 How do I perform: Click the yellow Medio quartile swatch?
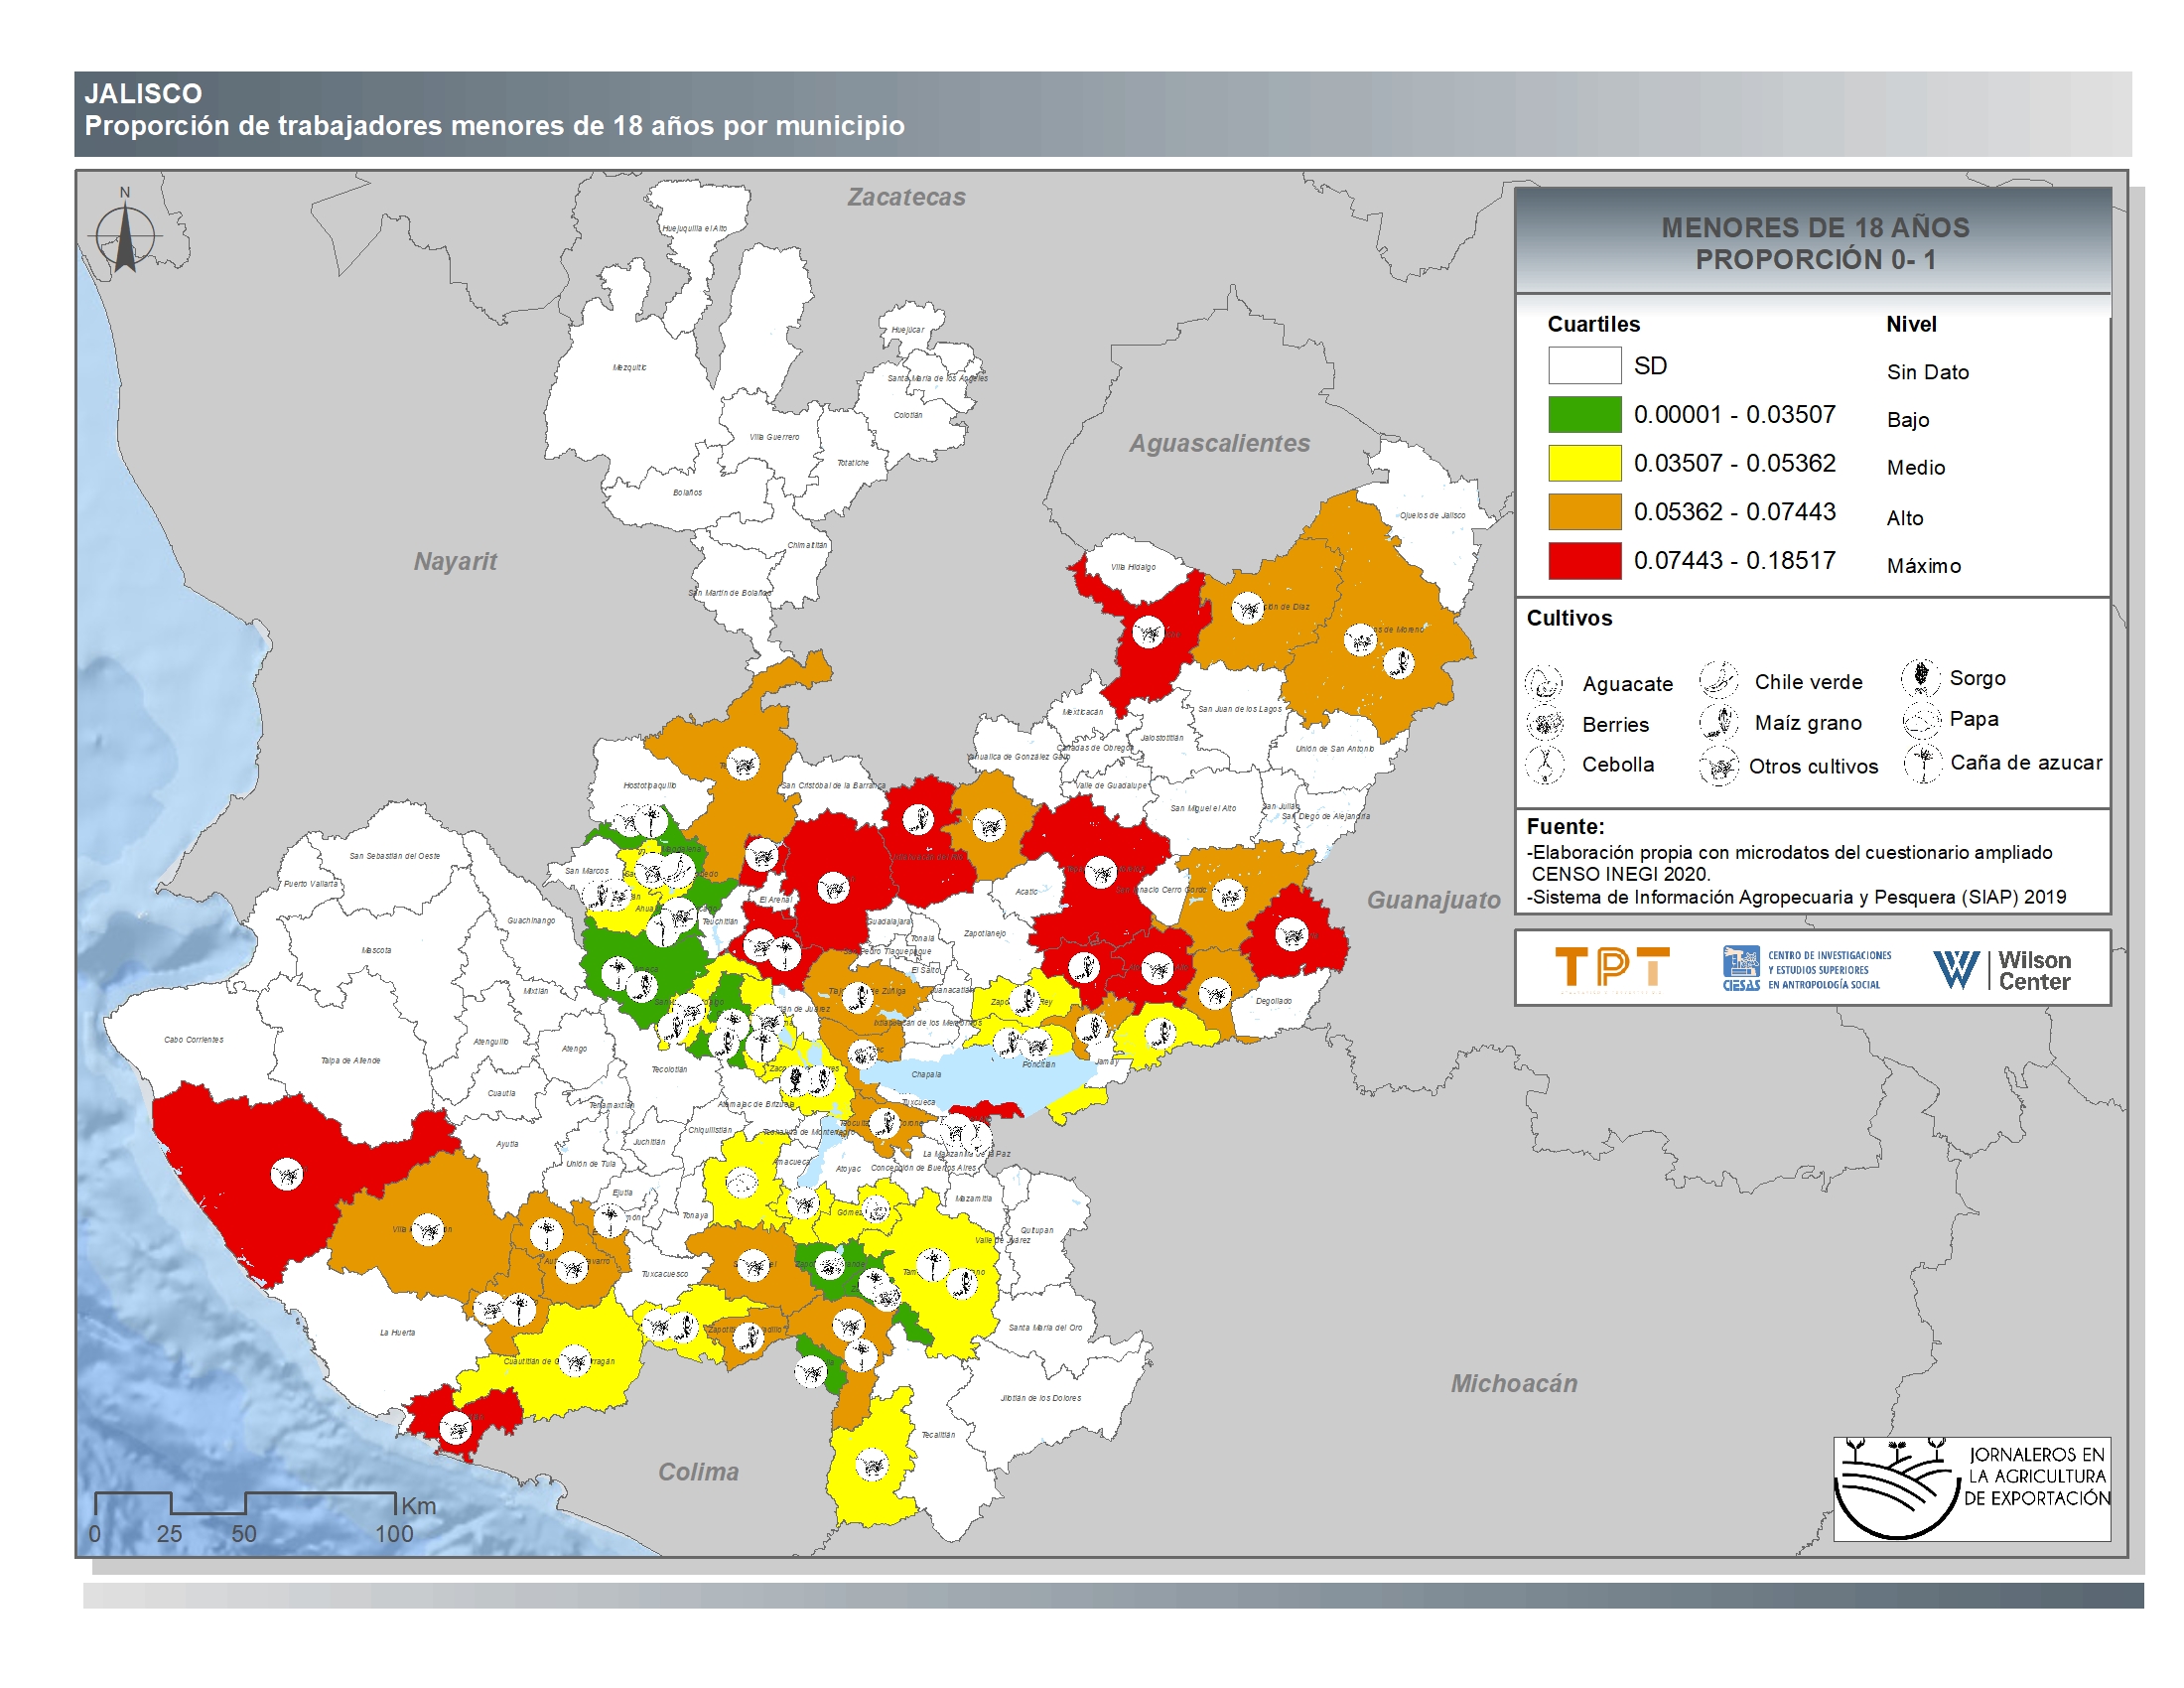(1584, 463)
